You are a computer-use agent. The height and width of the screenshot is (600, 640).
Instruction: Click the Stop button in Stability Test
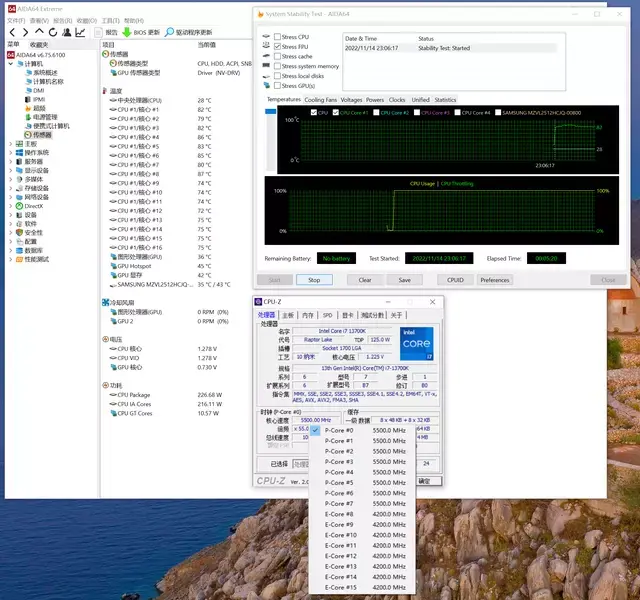coord(314,280)
